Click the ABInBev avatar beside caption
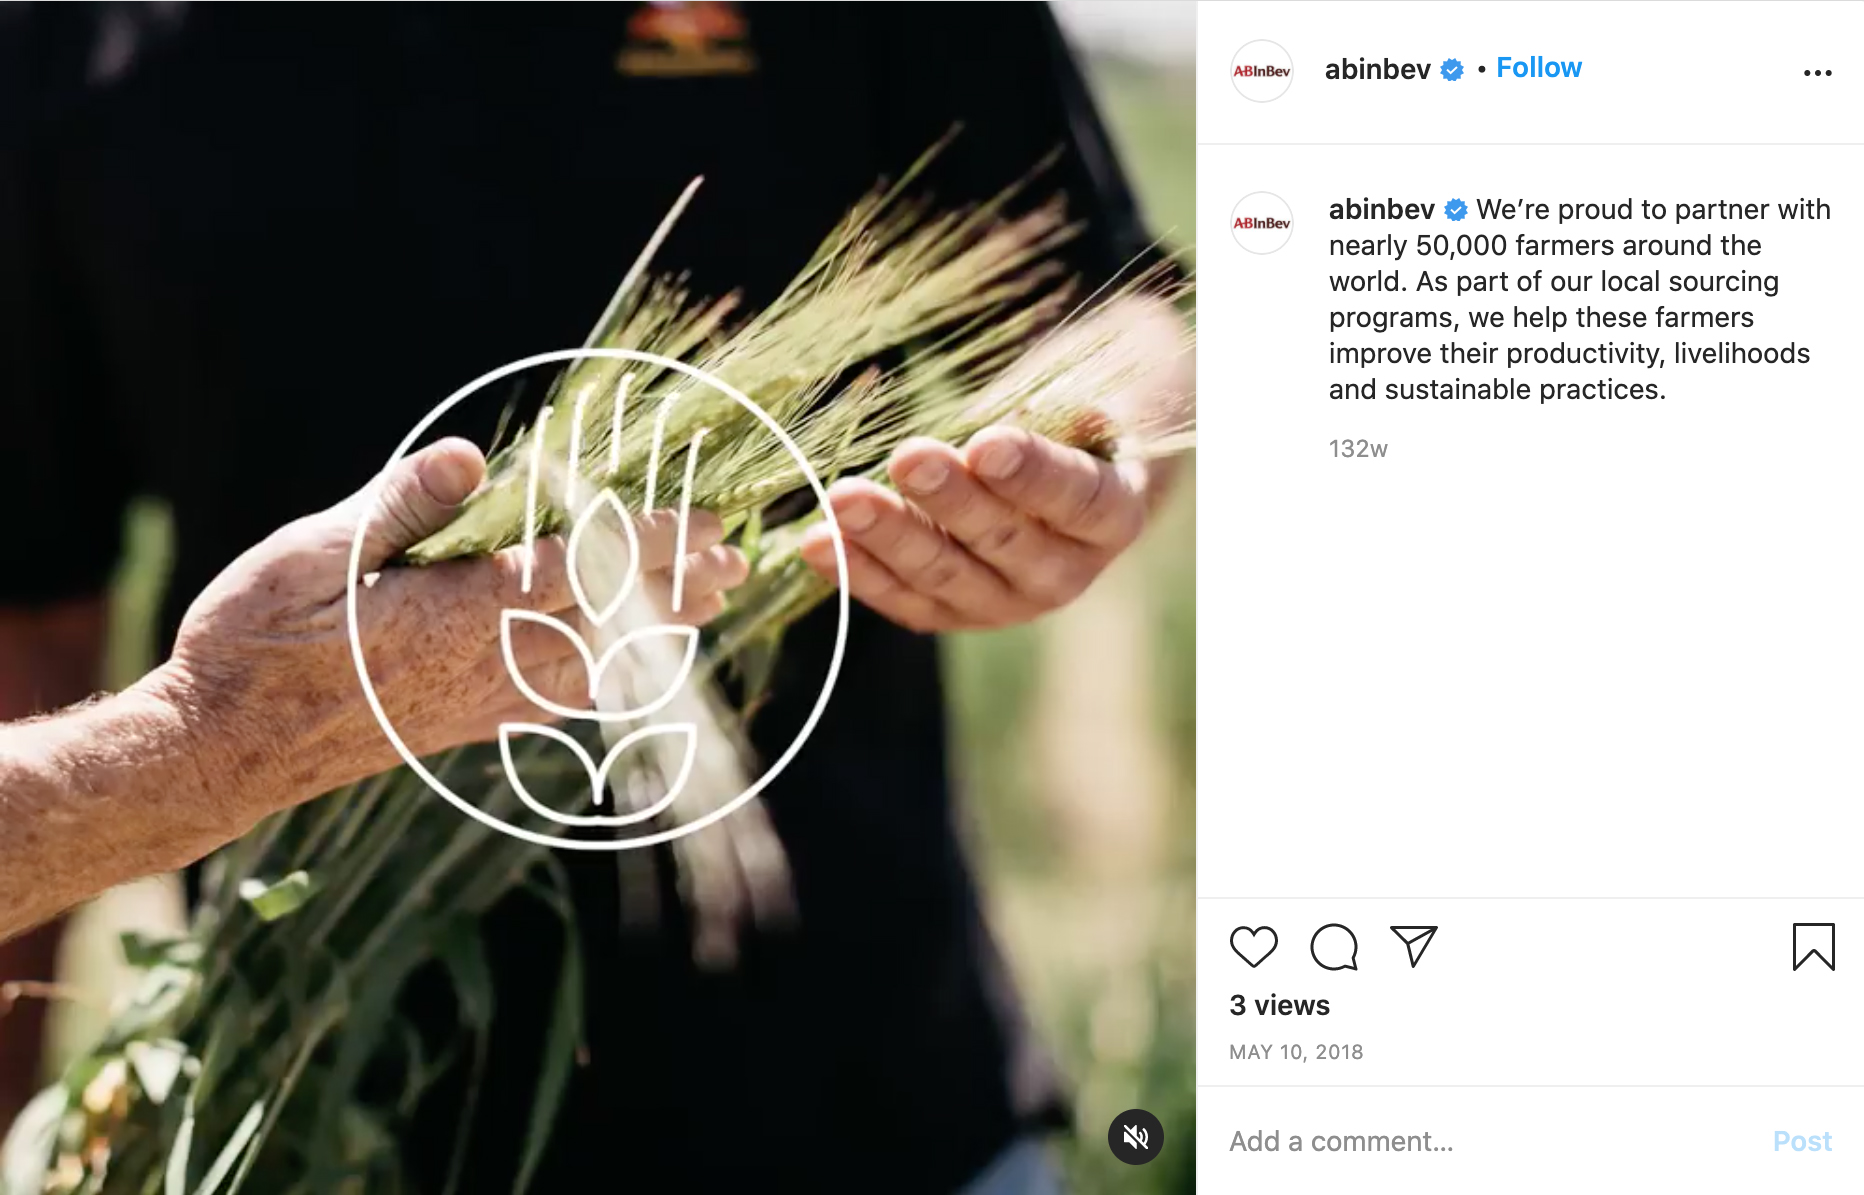Screen dimensions: 1864x1195 [x=1262, y=223]
